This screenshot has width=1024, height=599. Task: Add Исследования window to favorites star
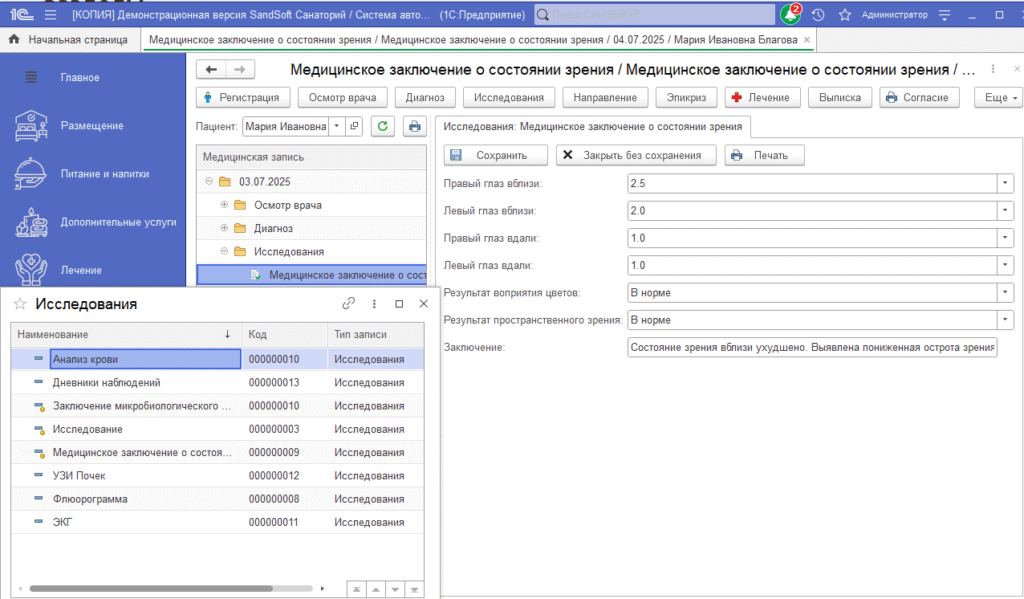(20, 304)
